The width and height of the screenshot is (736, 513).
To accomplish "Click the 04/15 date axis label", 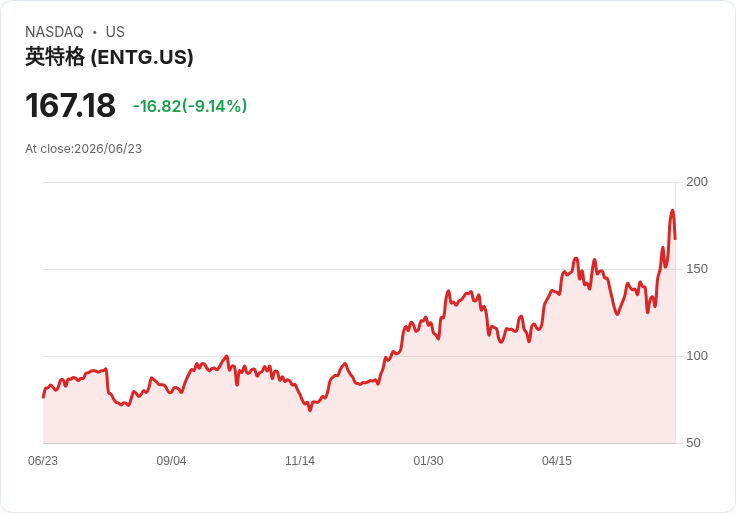I will [x=557, y=461].
